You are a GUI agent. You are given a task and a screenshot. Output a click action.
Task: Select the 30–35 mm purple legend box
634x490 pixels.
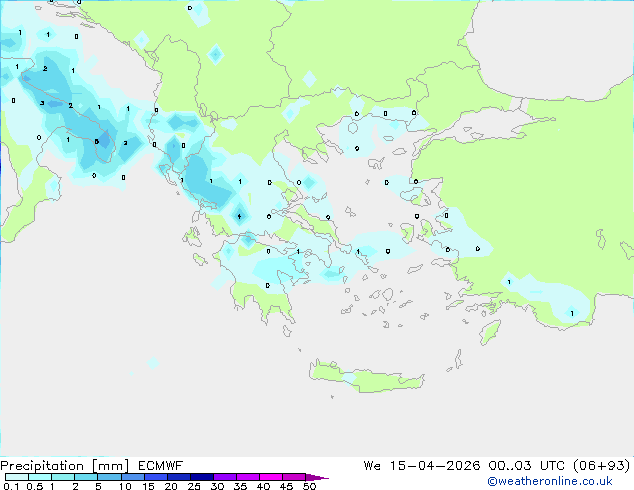click(225, 477)
